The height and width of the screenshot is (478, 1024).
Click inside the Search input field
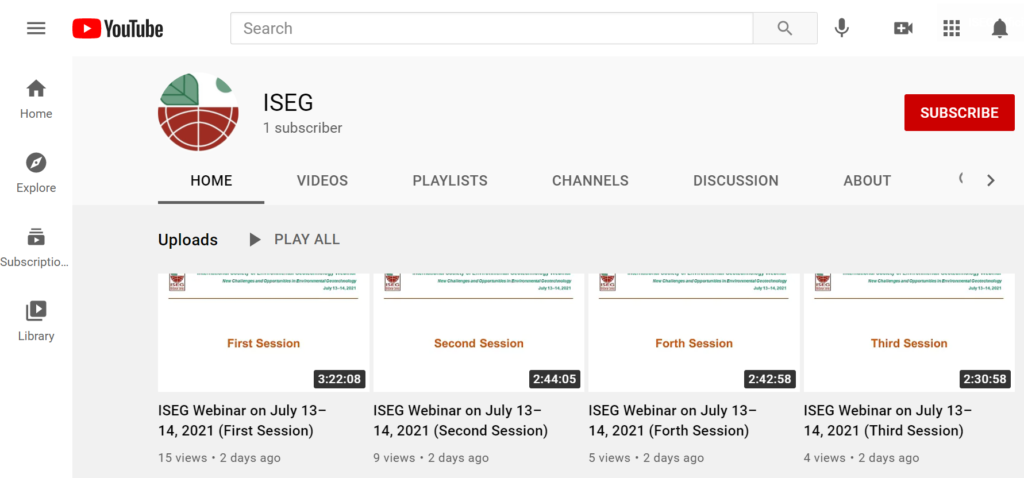point(492,29)
